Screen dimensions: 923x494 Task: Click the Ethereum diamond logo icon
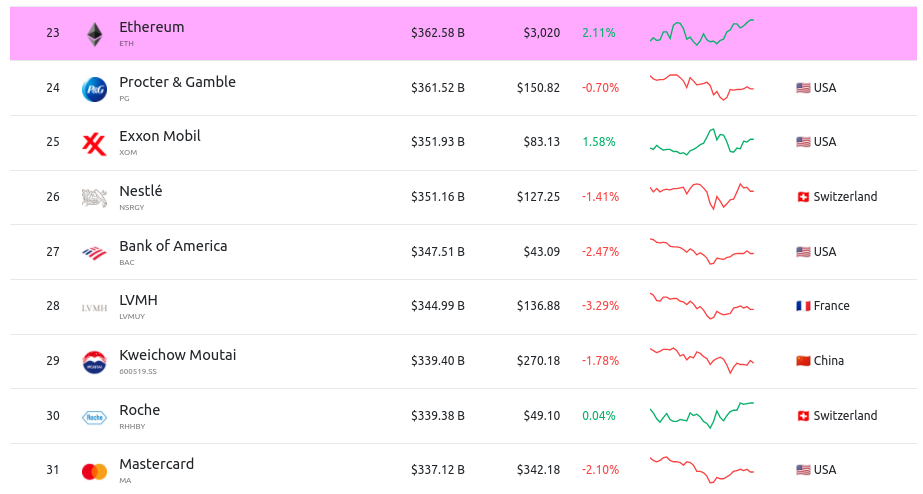[94, 34]
